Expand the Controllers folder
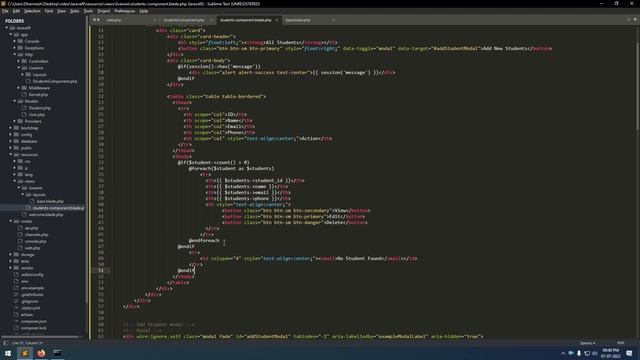This screenshot has width=640, height=360. (x=19, y=61)
